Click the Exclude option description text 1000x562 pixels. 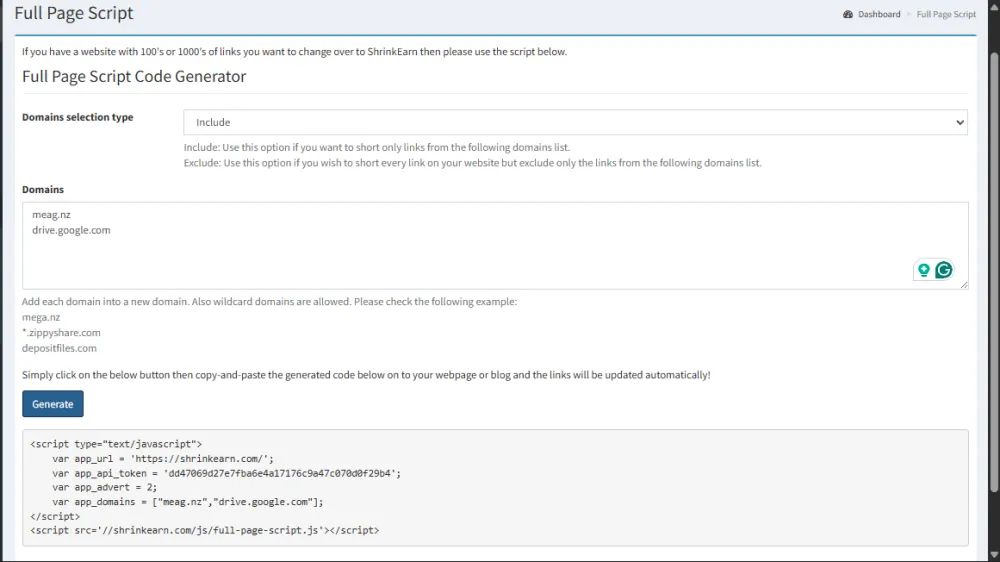(x=473, y=163)
